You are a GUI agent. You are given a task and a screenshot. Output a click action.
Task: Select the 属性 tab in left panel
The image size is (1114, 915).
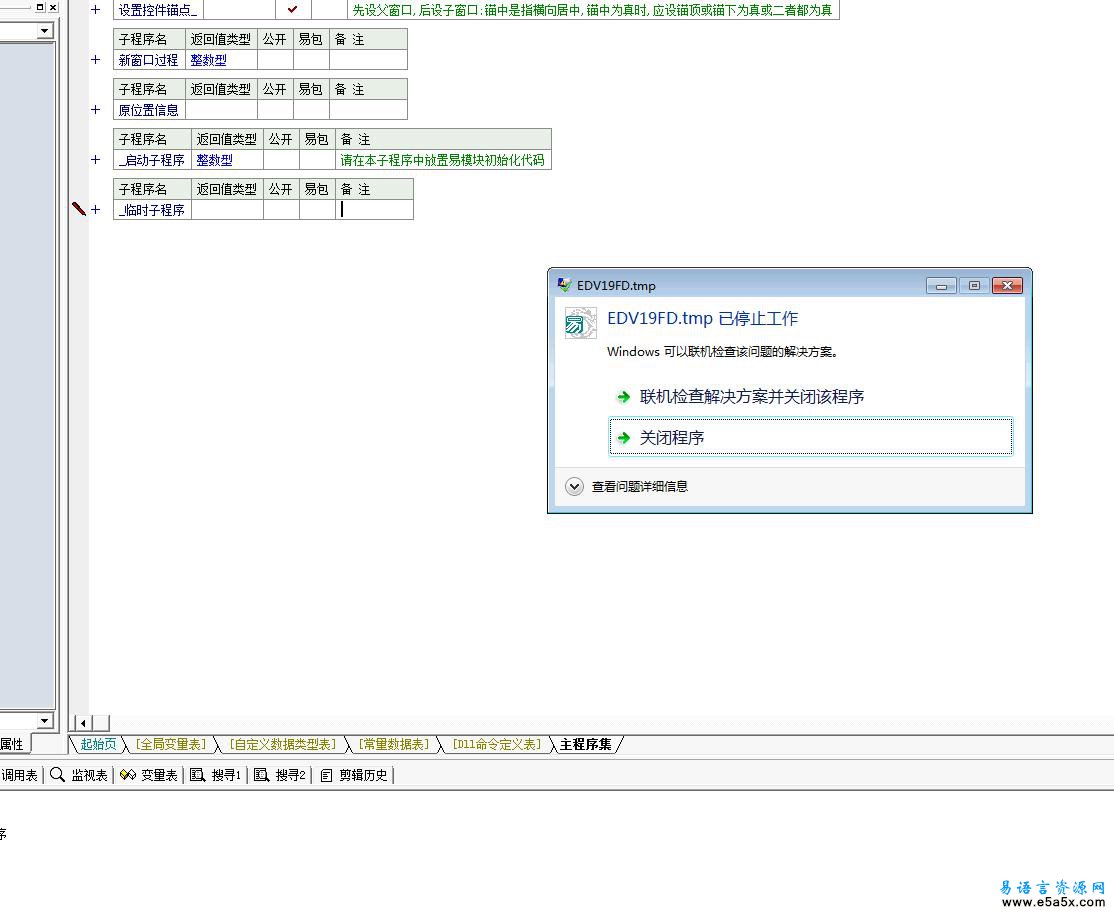(x=11, y=744)
